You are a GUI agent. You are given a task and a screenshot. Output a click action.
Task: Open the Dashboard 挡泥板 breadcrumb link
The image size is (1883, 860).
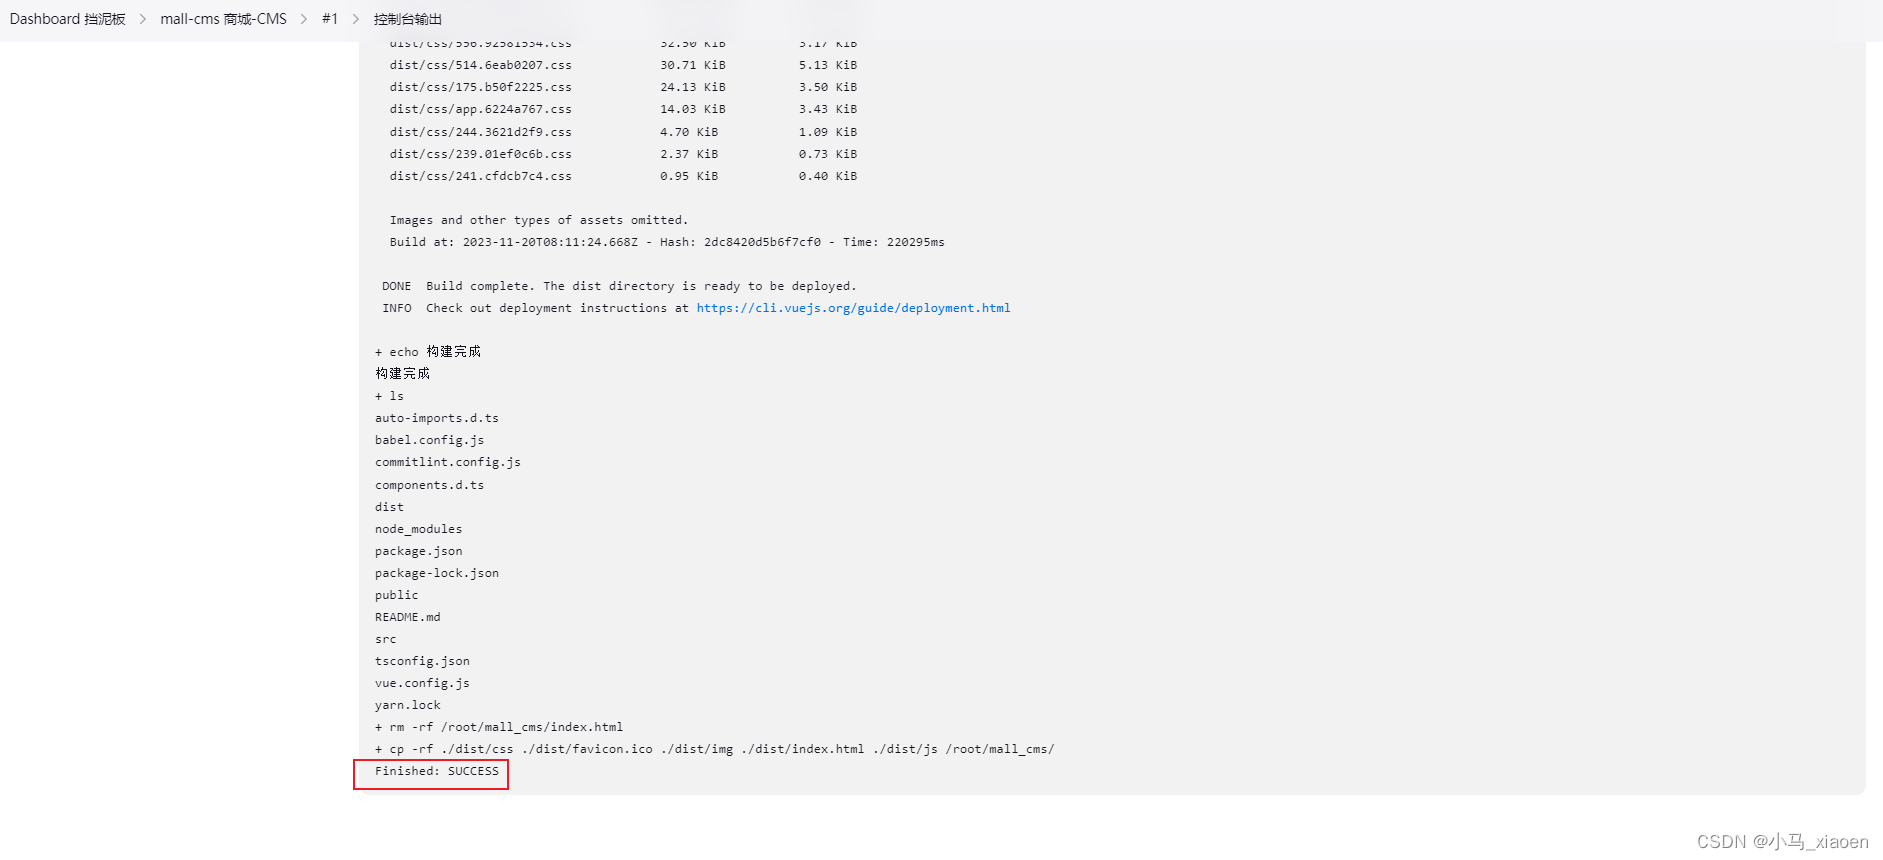(x=68, y=19)
